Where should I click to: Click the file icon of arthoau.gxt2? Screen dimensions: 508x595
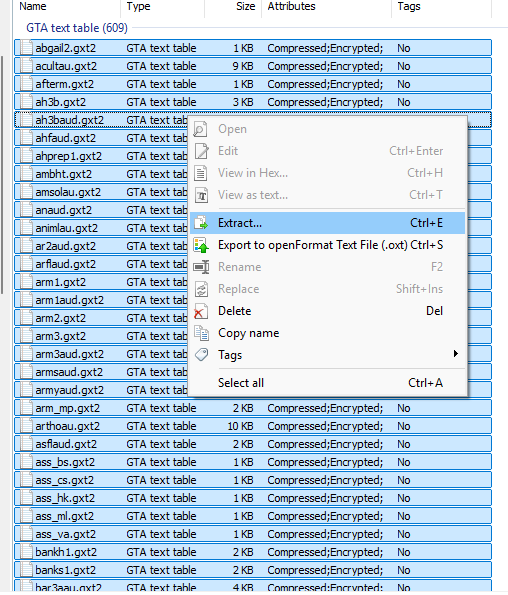click(x=26, y=426)
